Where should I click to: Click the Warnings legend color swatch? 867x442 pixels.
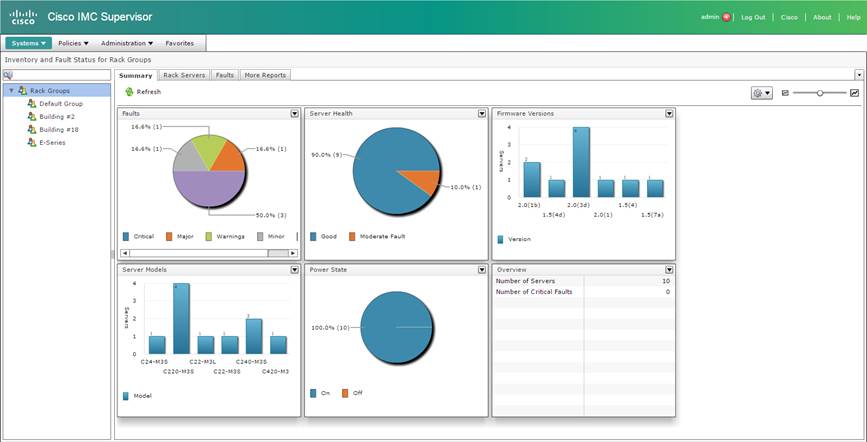coord(208,237)
